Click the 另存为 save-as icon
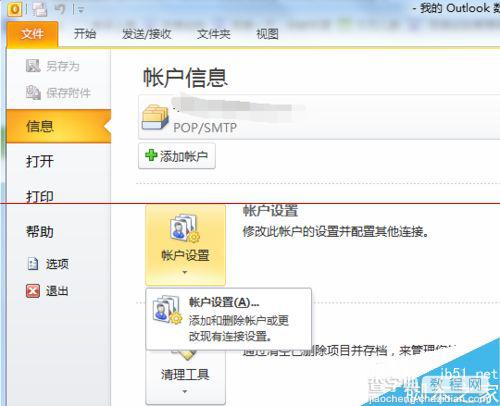500x406 pixels. coord(33,66)
